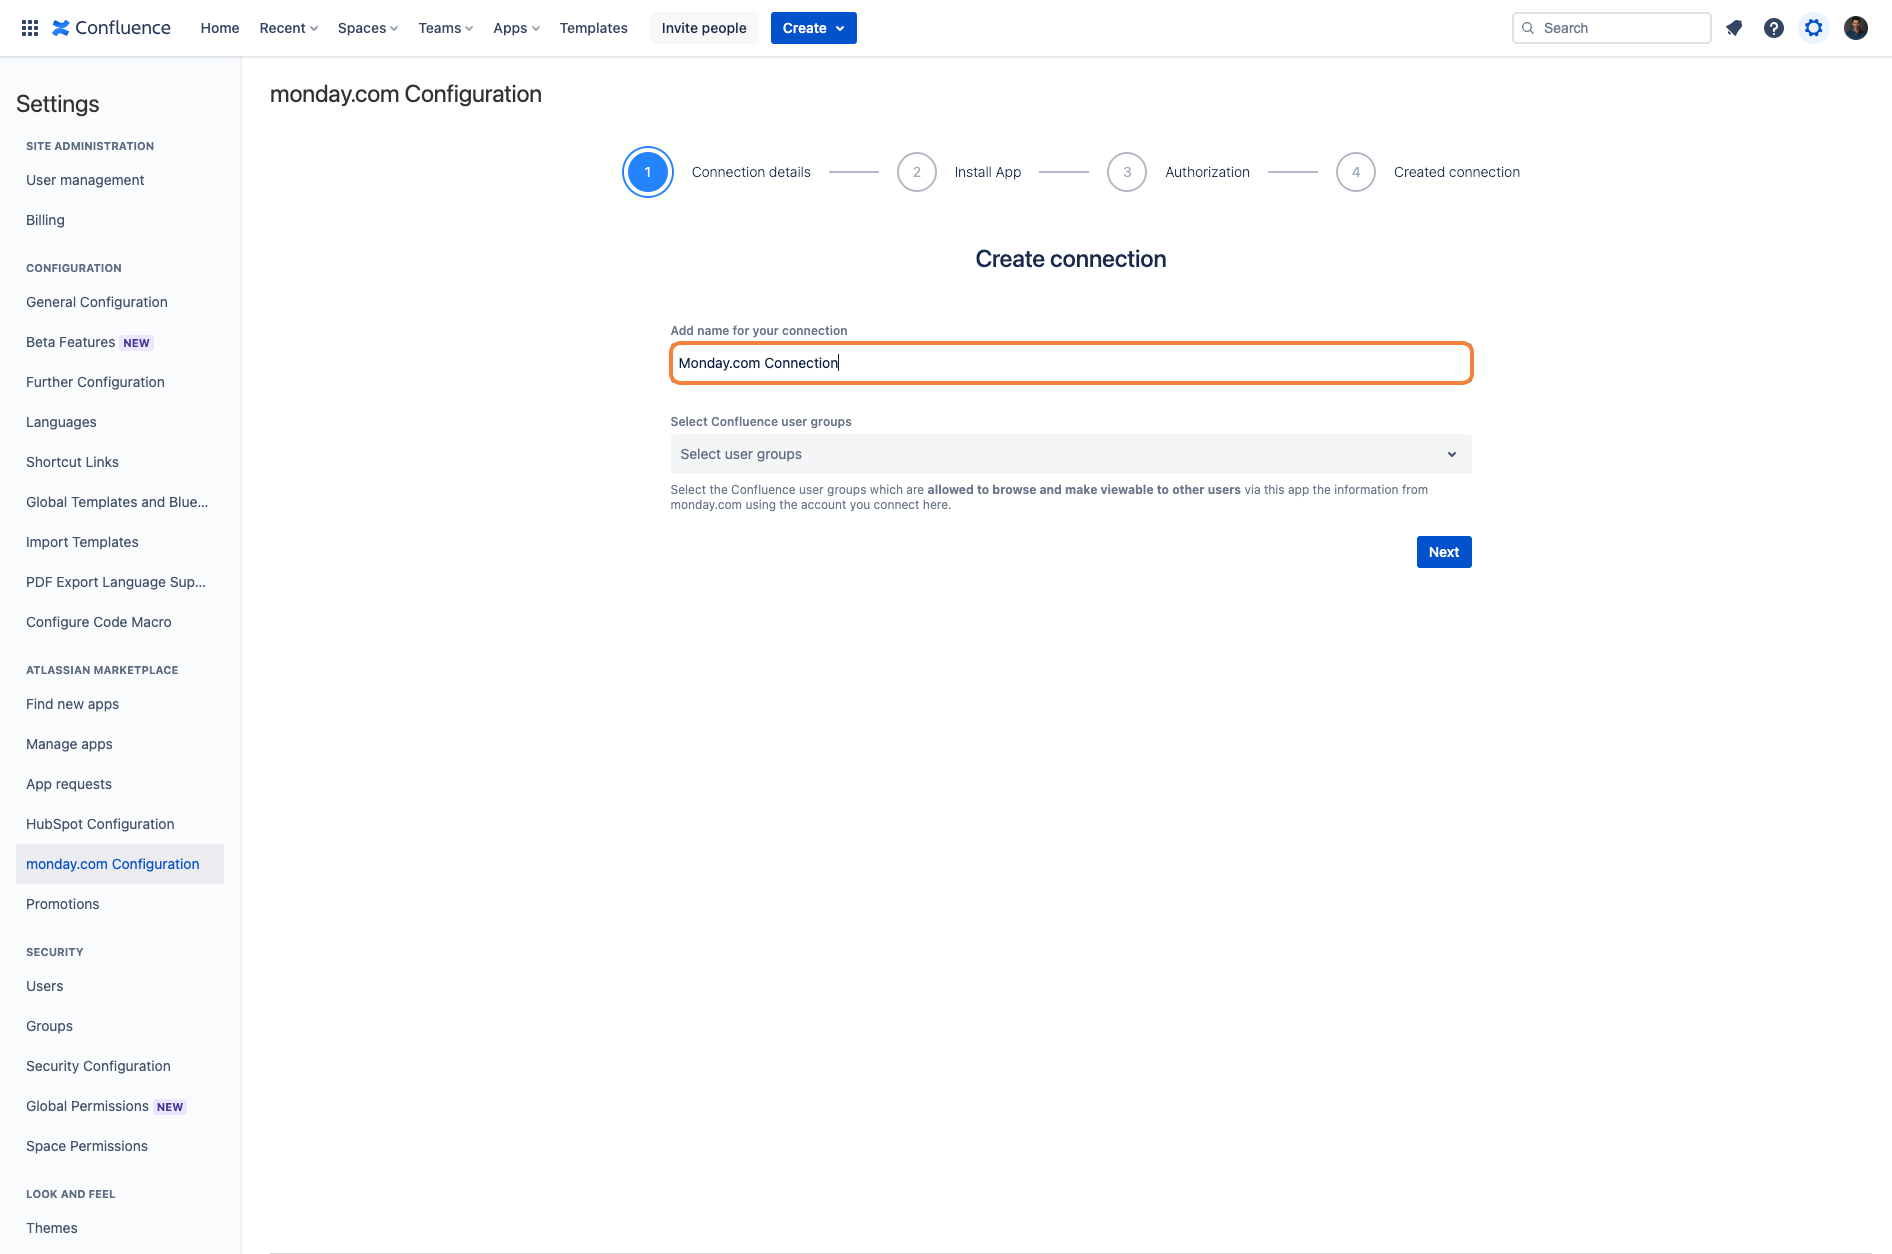Open PDF Export Language Support
The image size is (1892, 1254).
(x=116, y=582)
